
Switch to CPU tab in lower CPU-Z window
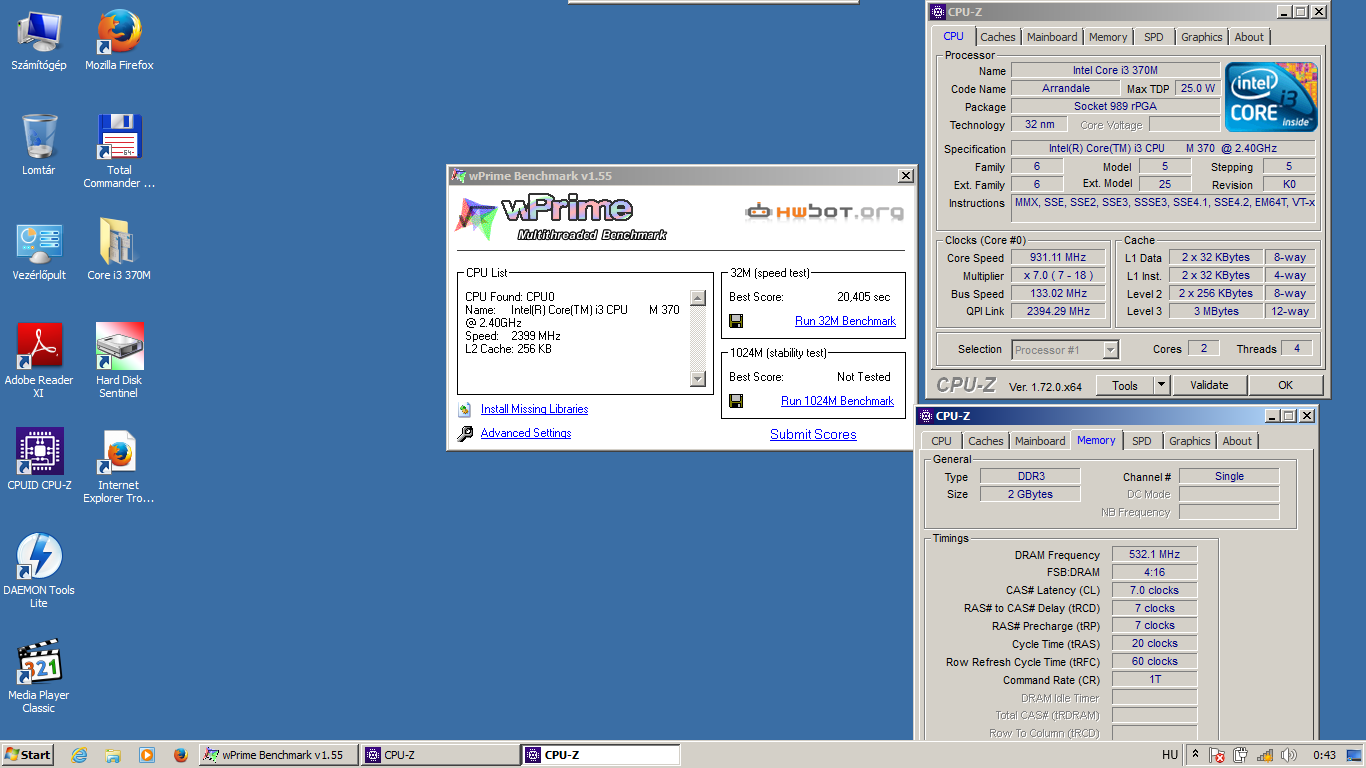click(x=942, y=441)
